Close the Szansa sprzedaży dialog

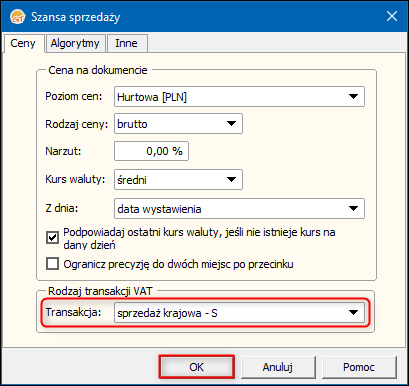click(x=392, y=16)
